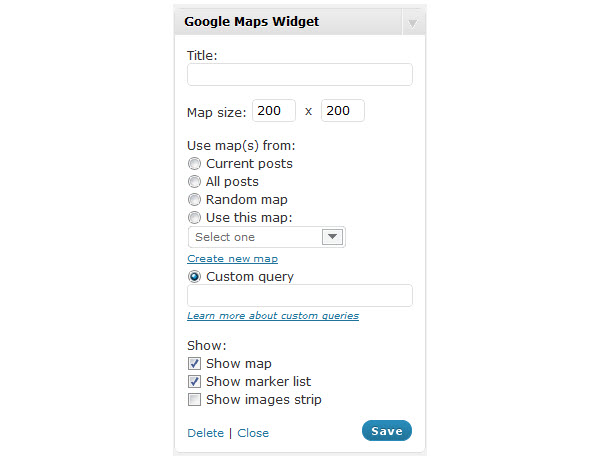Open the Create new map link
Image resolution: width=600 pixels, height=460 pixels.
click(232, 259)
